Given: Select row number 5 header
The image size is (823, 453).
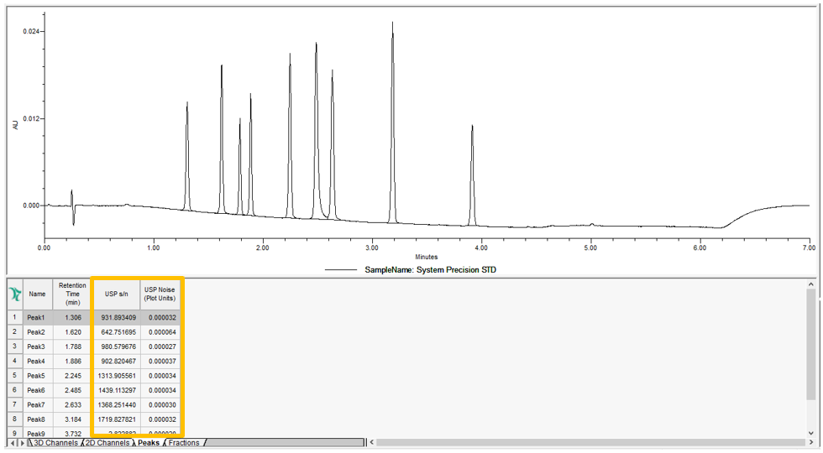Looking at the screenshot, I should click(x=15, y=376).
